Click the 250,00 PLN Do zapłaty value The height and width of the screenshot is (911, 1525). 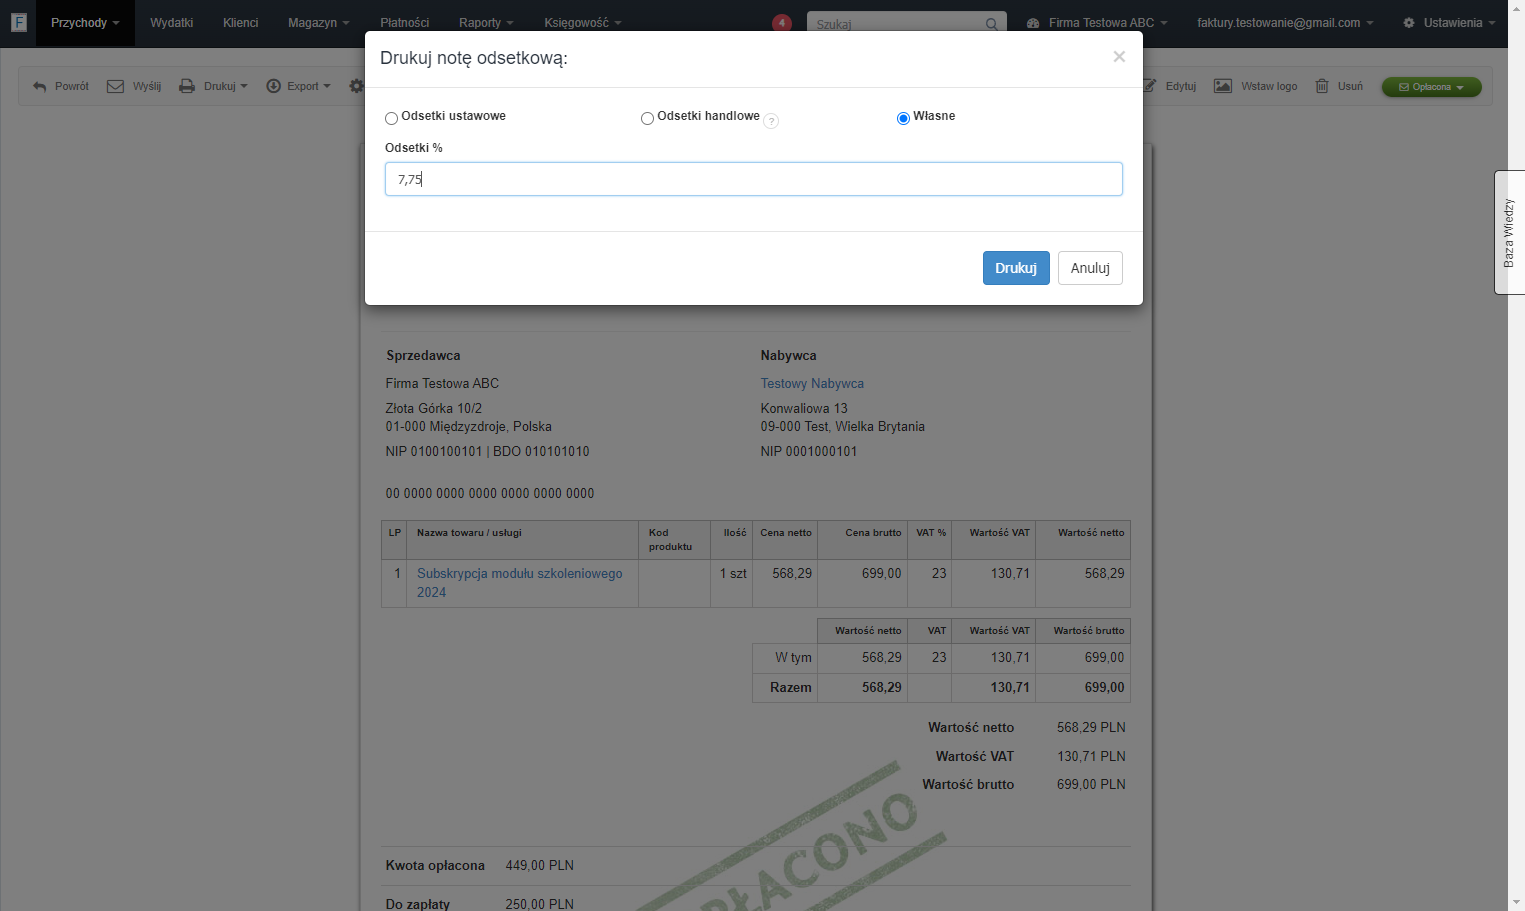540,904
